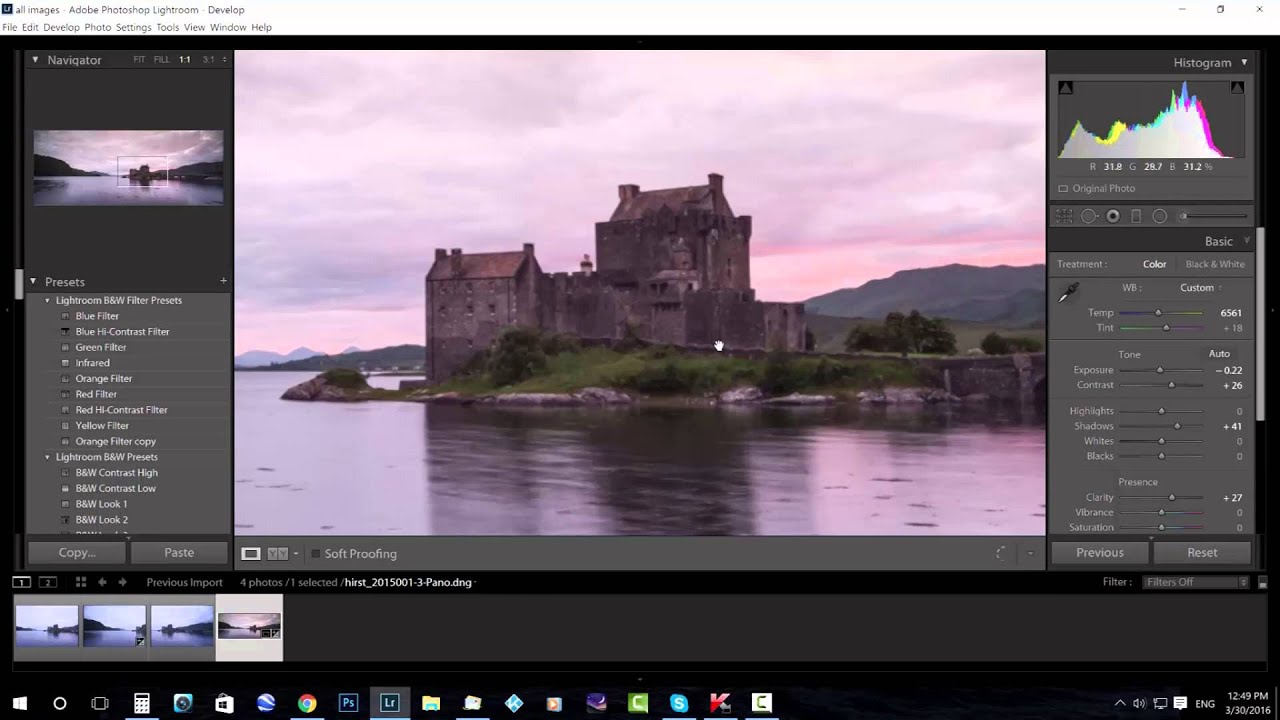Image resolution: width=1280 pixels, height=720 pixels.
Task: Select the Graduated Filter tool
Action: point(1136,216)
